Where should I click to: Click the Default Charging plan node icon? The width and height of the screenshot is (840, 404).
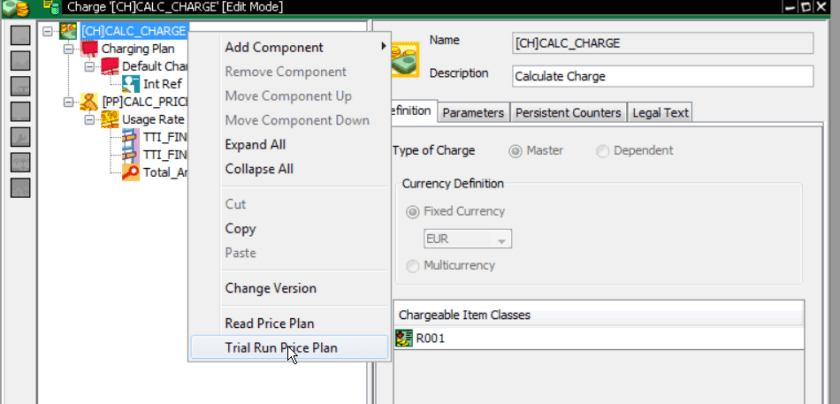pos(110,66)
